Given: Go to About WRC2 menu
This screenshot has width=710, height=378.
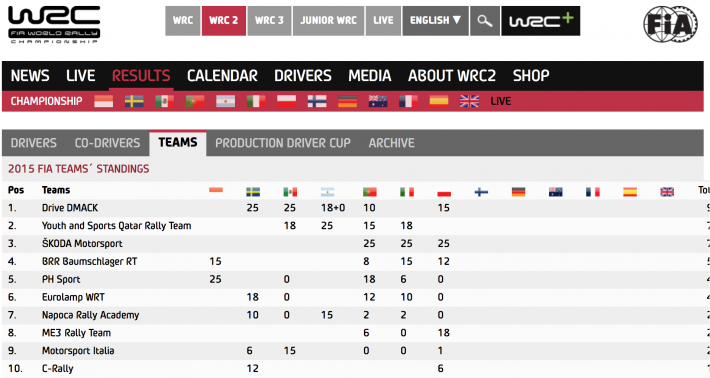Looking at the screenshot, I should pos(452,76).
